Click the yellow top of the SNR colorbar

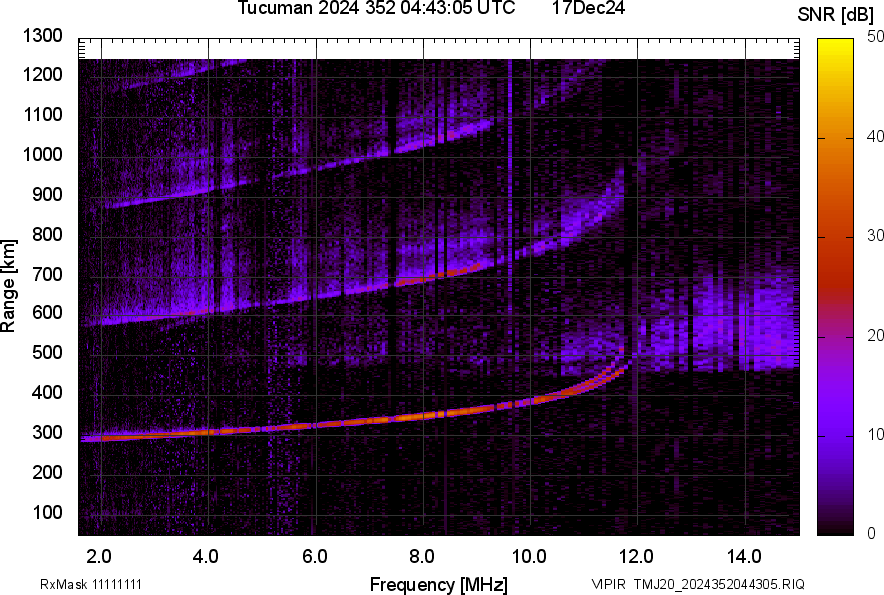tap(835, 45)
